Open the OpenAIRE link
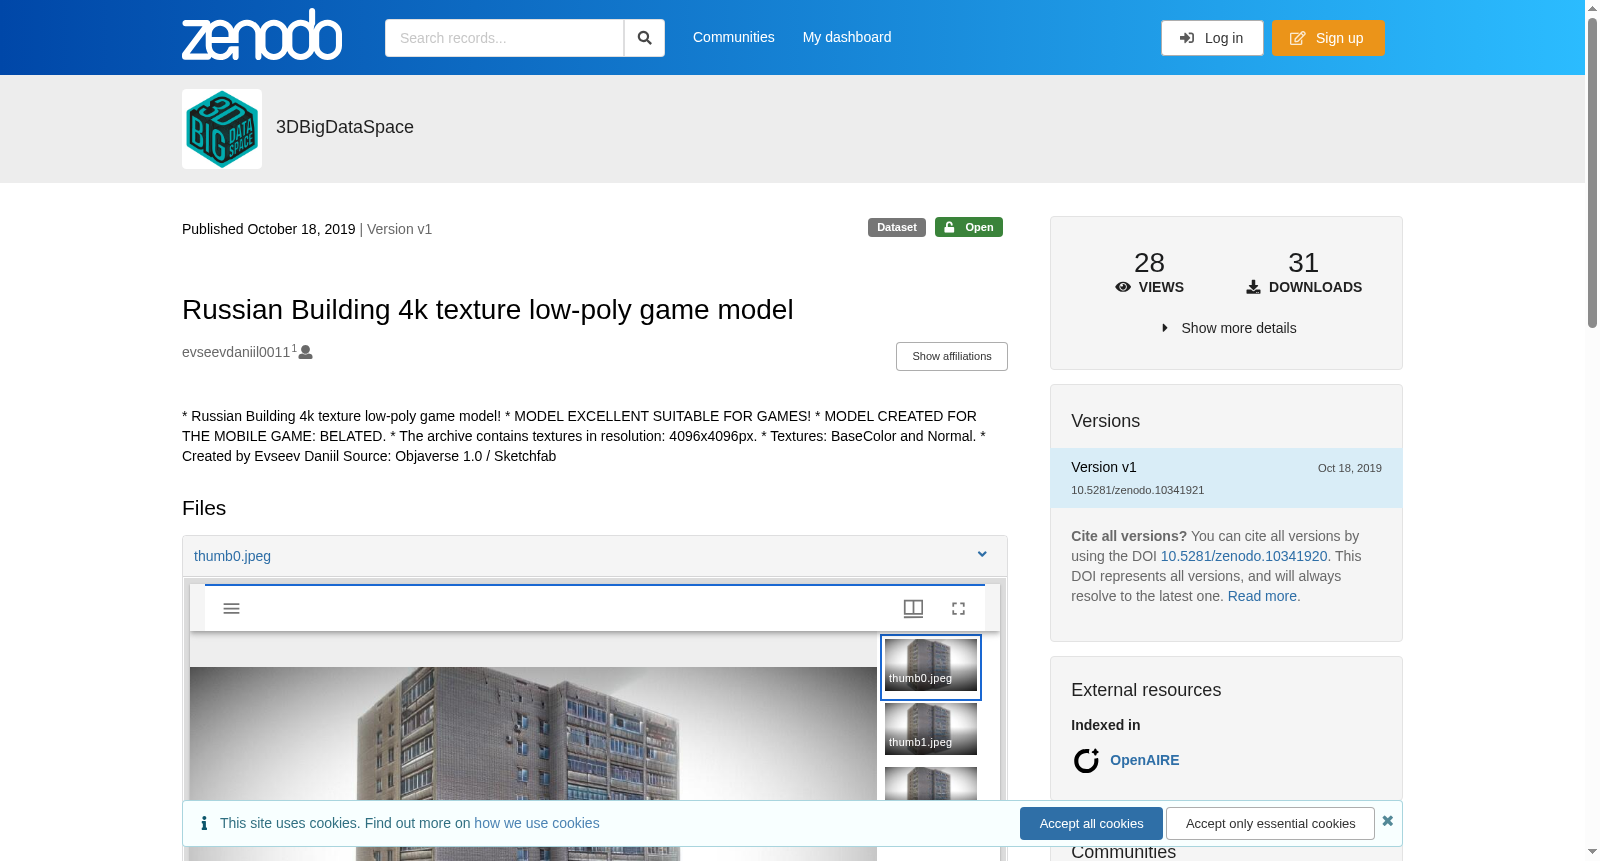The width and height of the screenshot is (1600, 861). click(x=1144, y=760)
